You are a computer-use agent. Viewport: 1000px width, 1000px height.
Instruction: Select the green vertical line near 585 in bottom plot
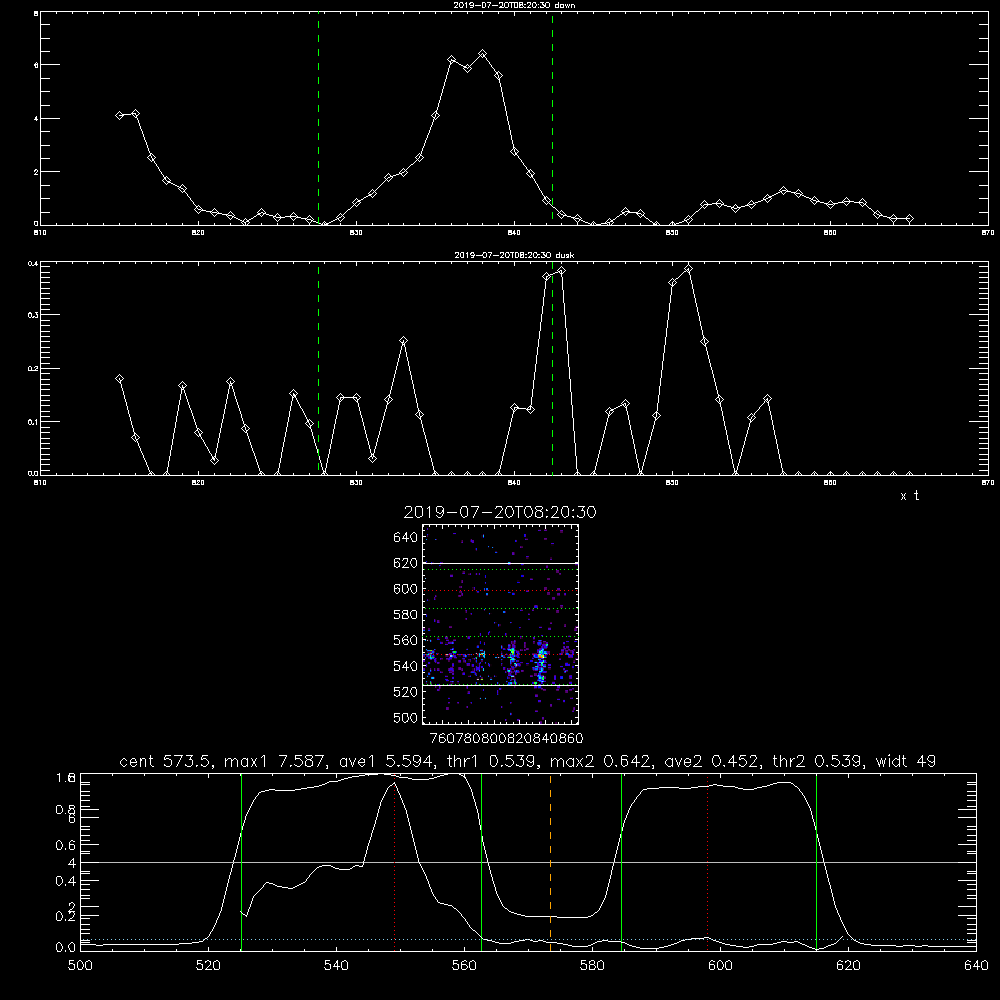621,861
